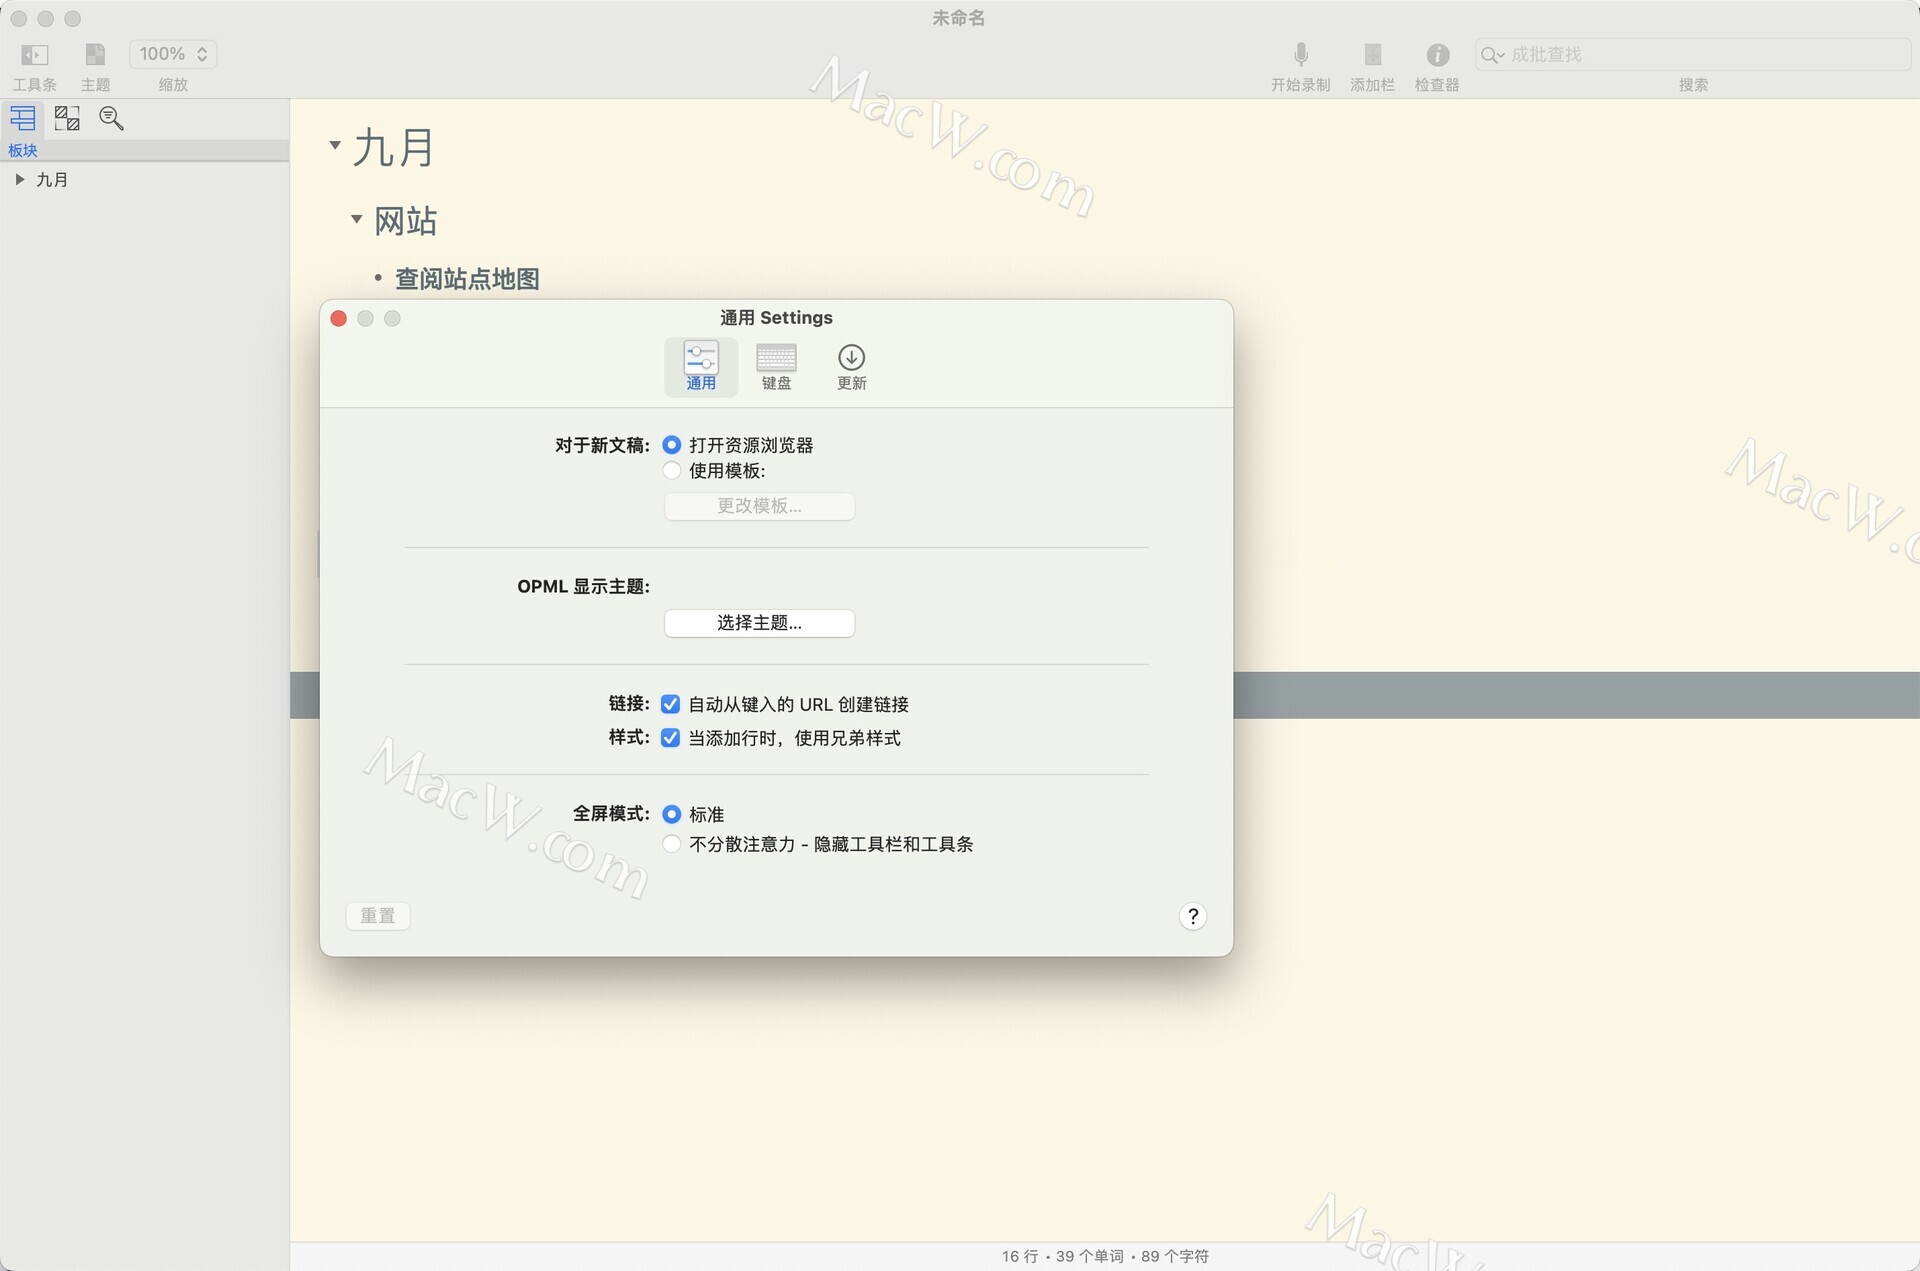1920x1271 pixels.
Task: Expand 九月 item in sidebar
Action: (19, 180)
